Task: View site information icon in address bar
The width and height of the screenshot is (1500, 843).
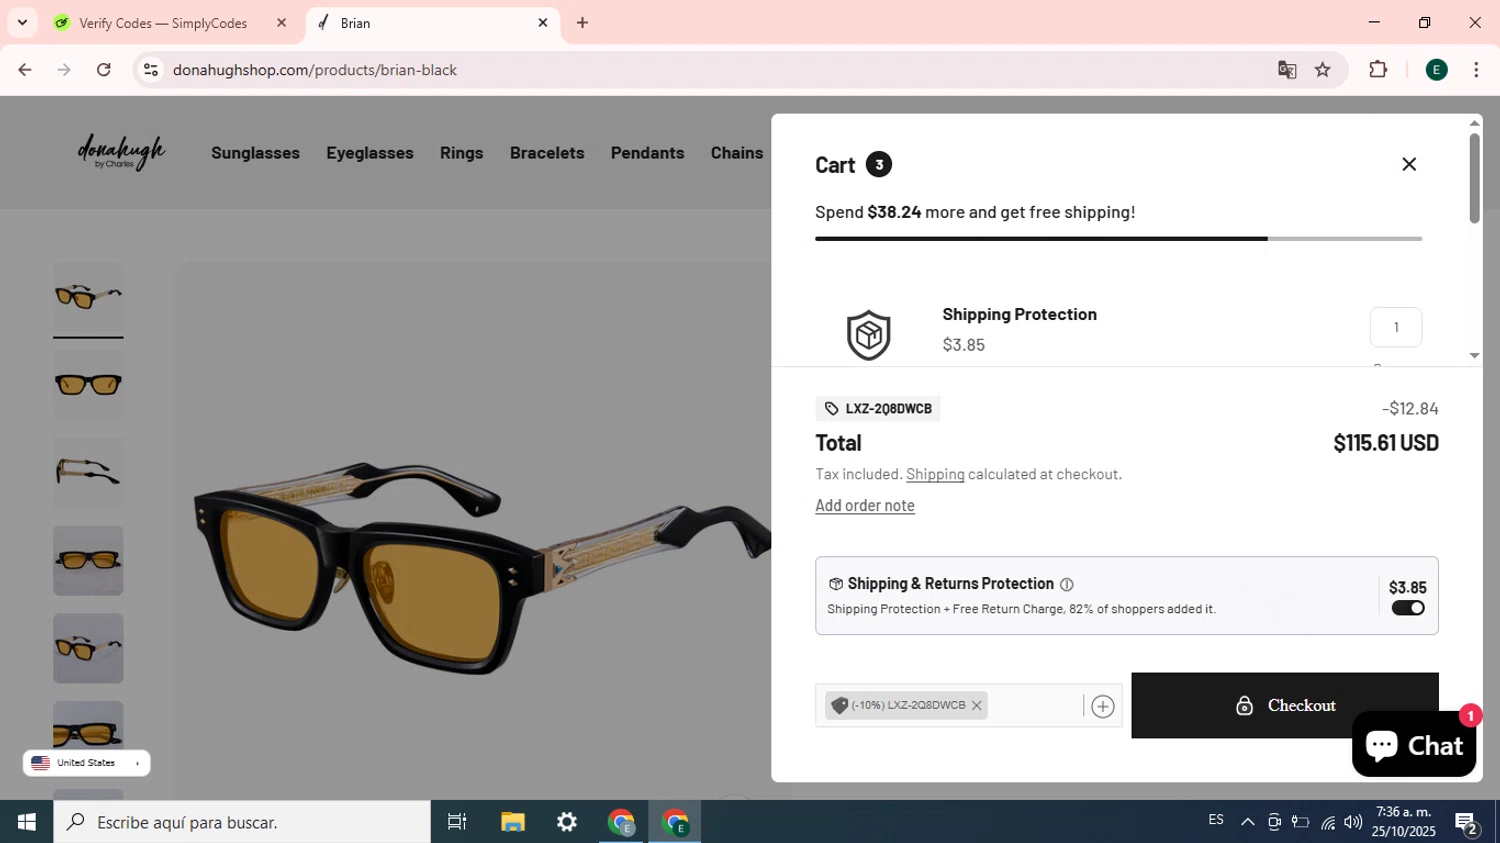Action: tap(151, 70)
